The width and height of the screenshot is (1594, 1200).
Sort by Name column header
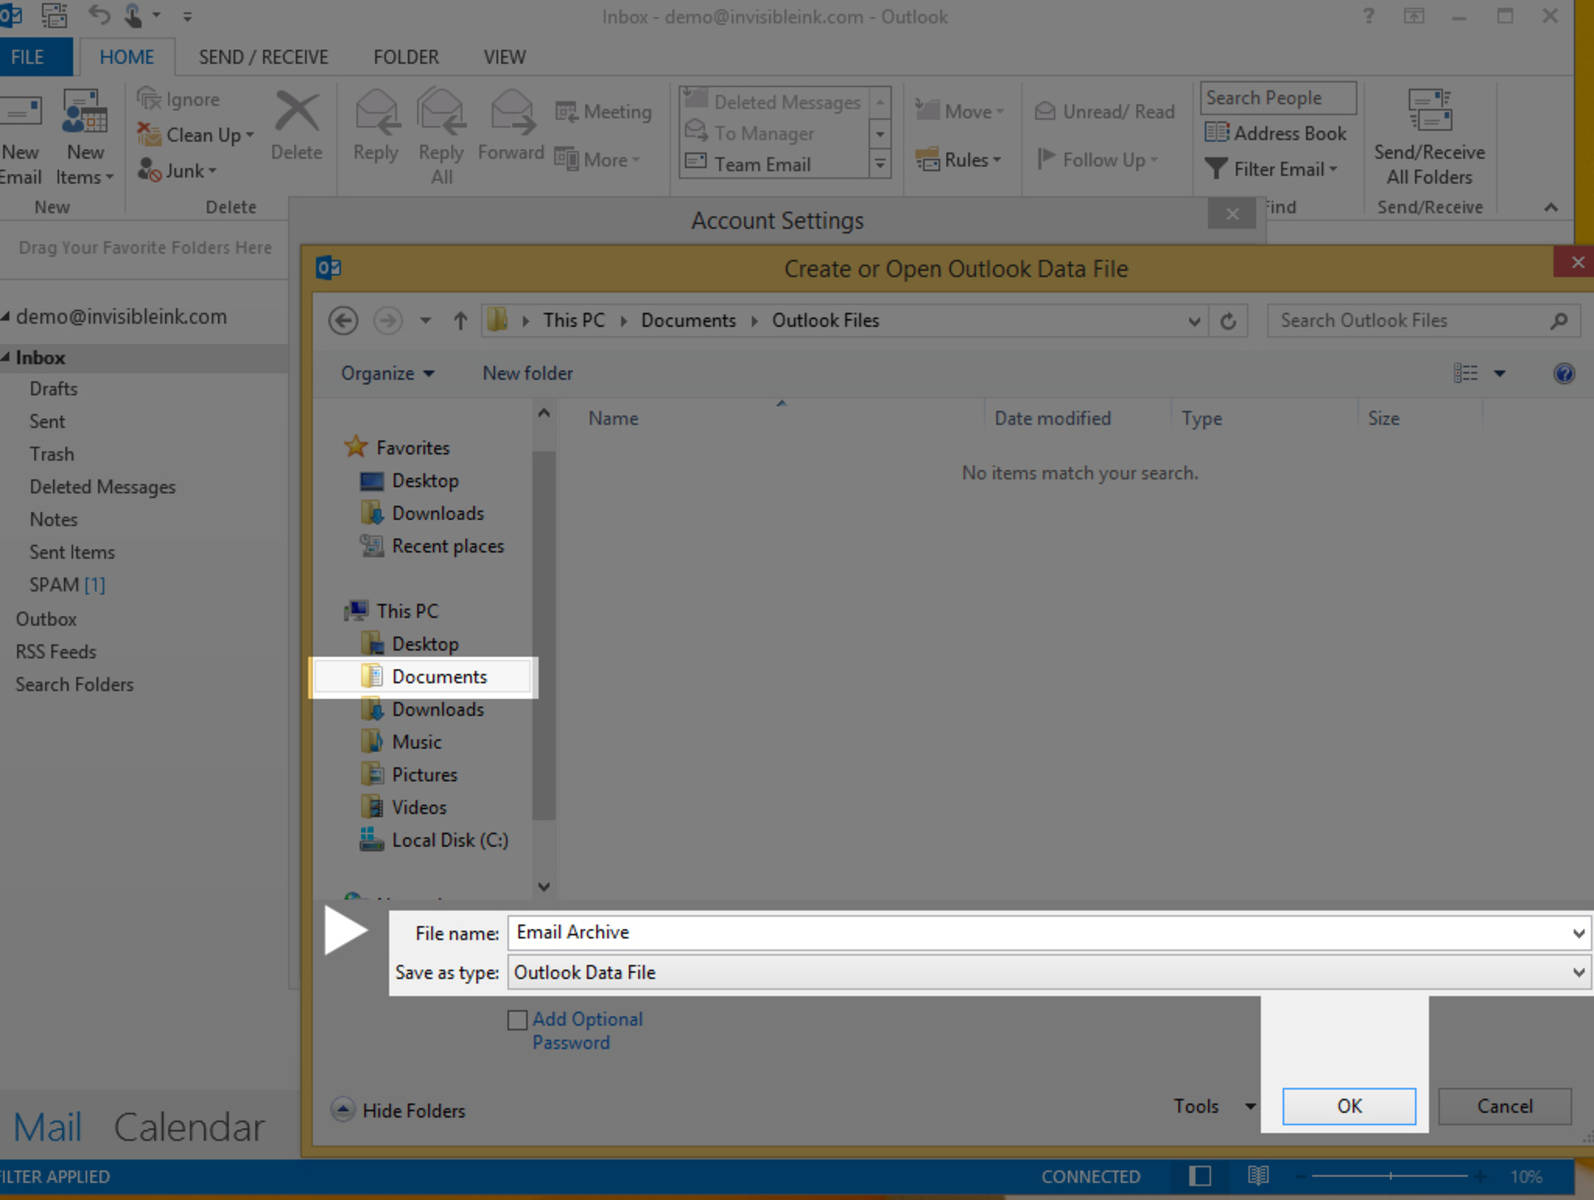(x=613, y=418)
